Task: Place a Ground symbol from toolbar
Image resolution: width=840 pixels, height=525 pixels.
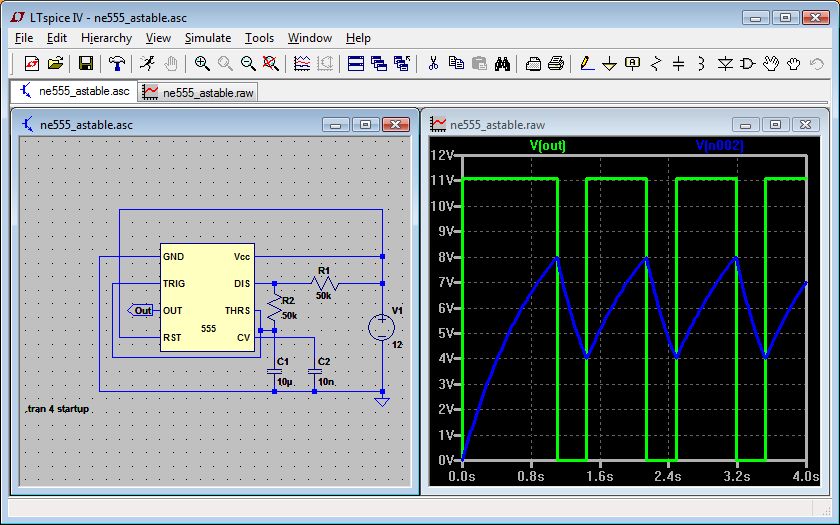Action: (x=610, y=64)
